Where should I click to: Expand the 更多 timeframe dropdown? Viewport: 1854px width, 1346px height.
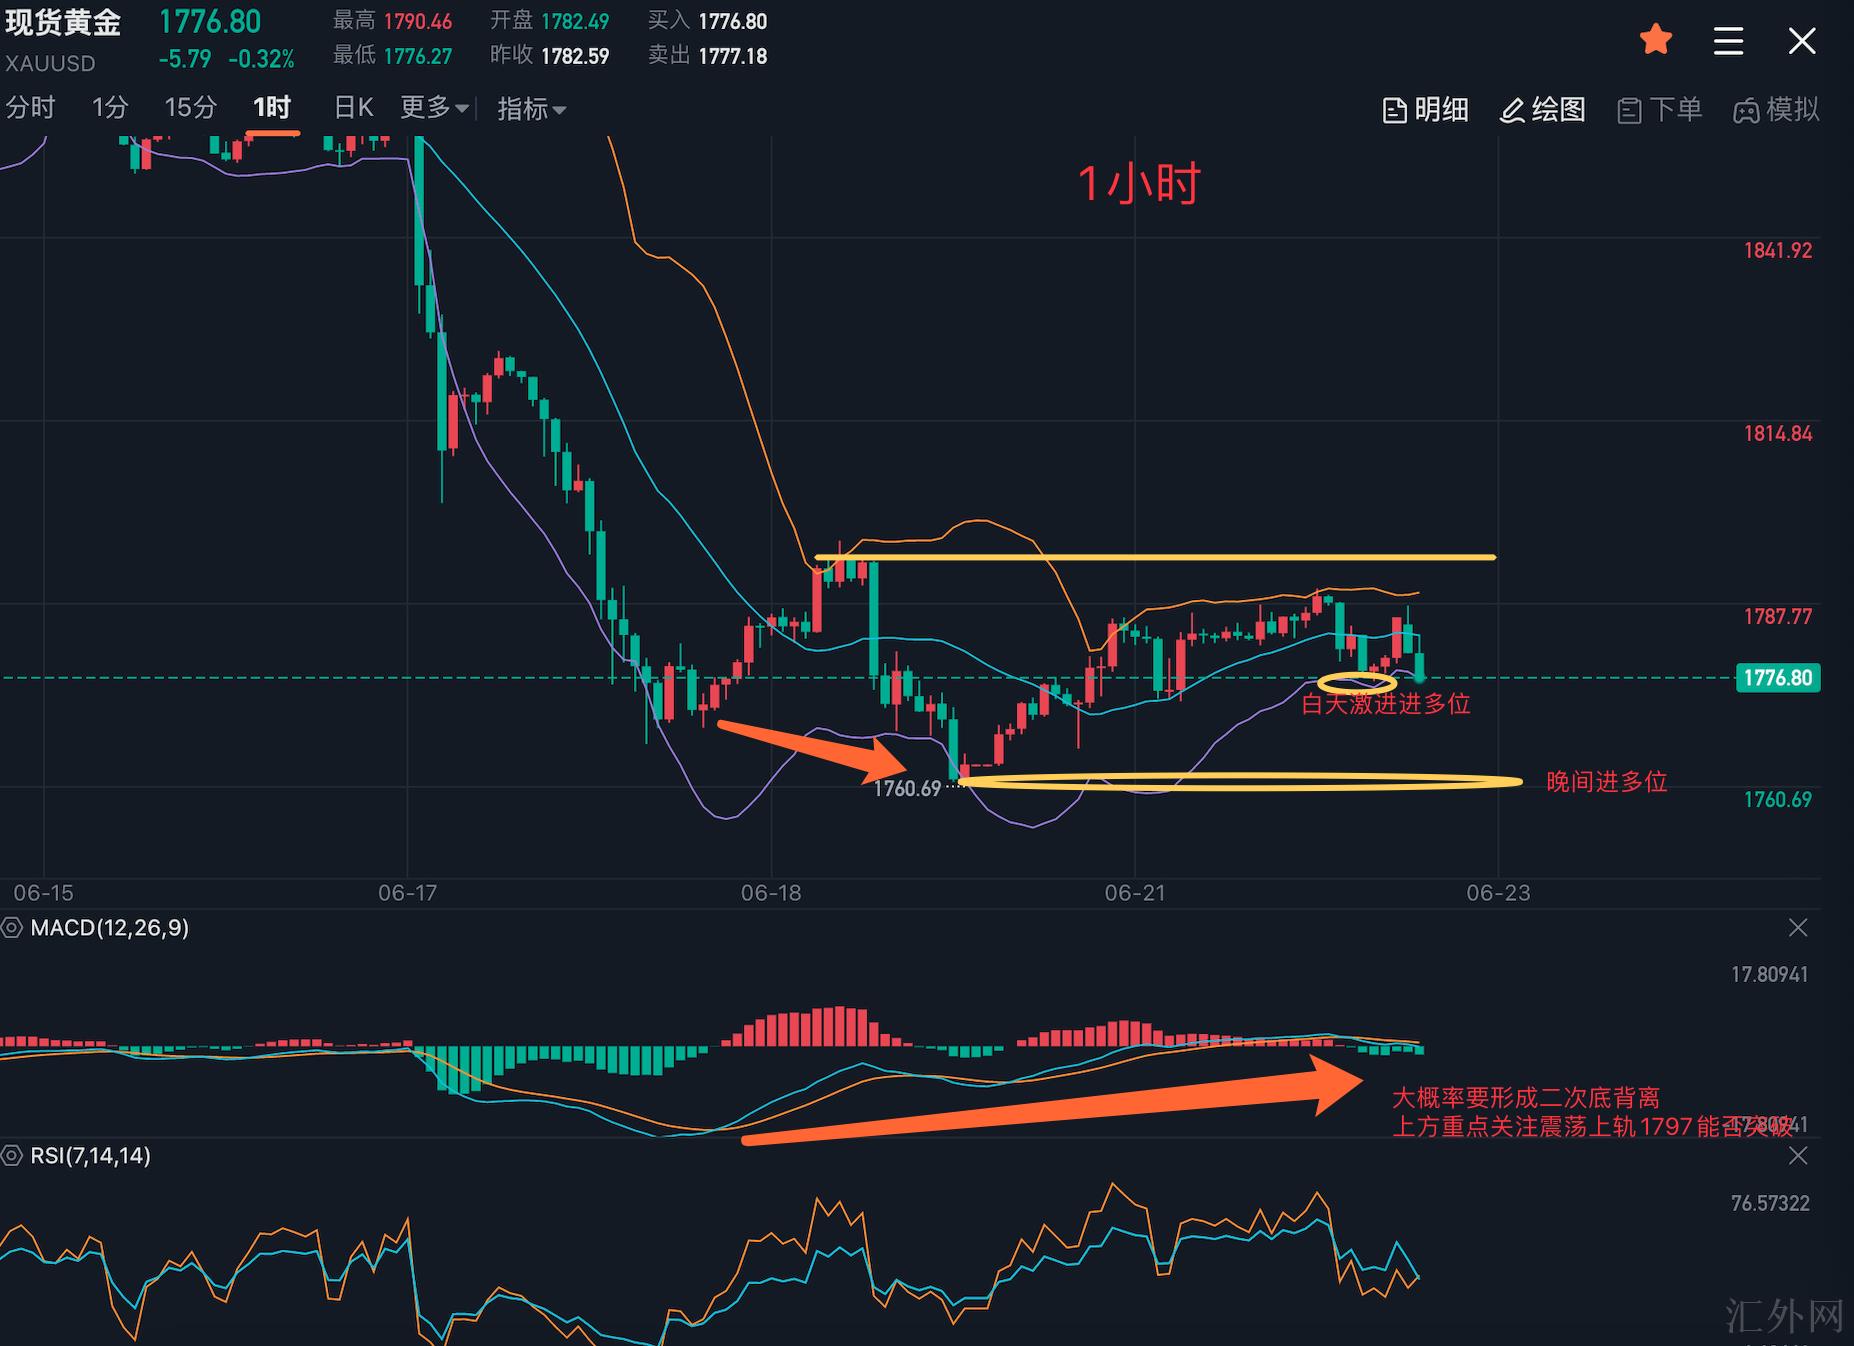[434, 108]
